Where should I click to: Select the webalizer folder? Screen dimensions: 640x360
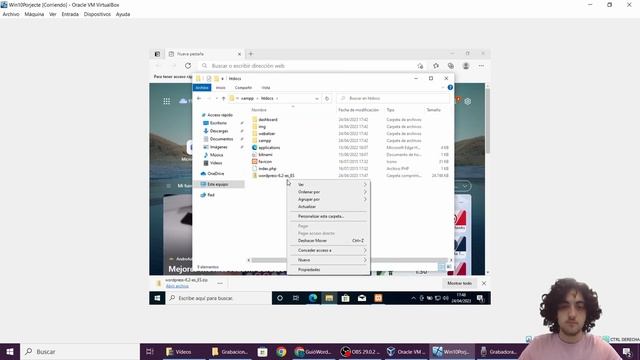267,133
